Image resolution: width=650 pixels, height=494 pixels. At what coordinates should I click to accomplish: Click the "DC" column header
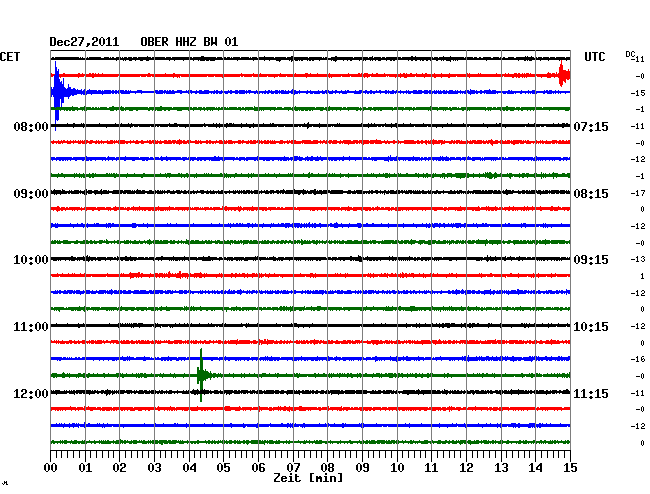(x=630, y=54)
